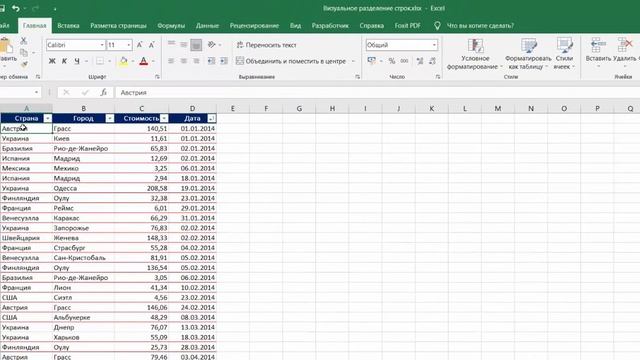The height and width of the screenshot is (360, 640).
Task: Click the Вставить cells button
Action: (598, 53)
